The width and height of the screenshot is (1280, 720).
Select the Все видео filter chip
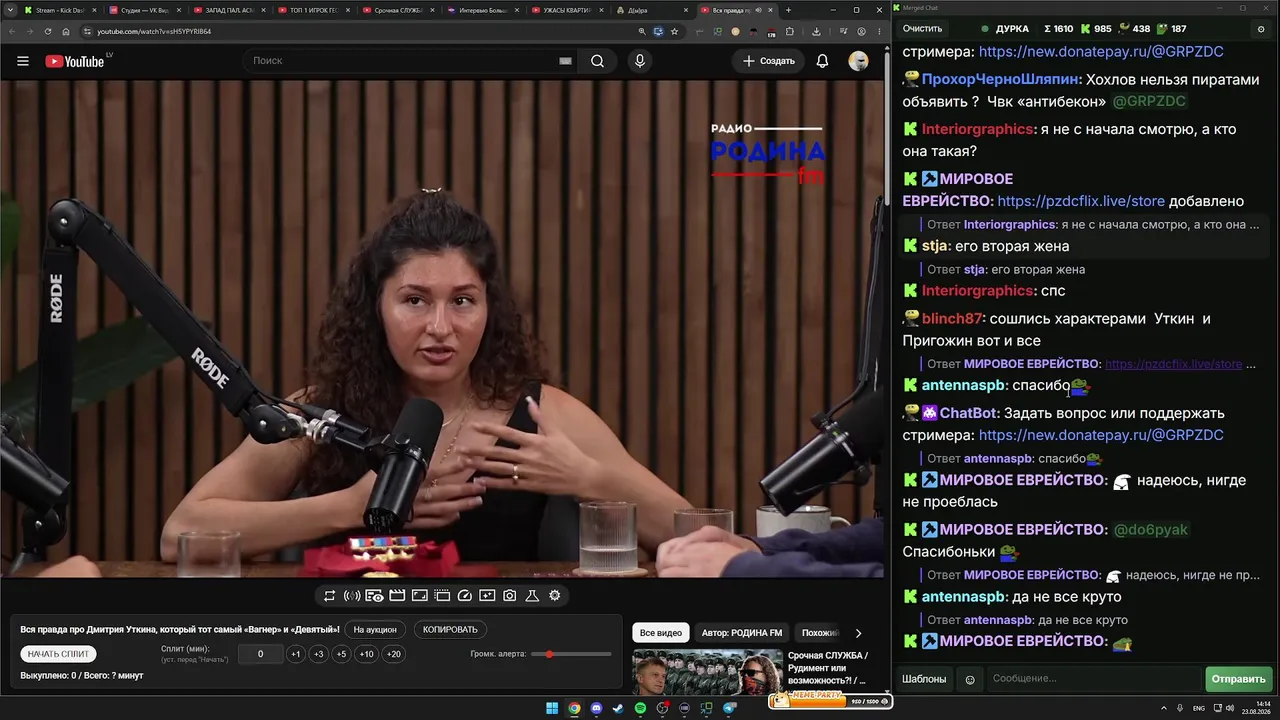[661, 633]
